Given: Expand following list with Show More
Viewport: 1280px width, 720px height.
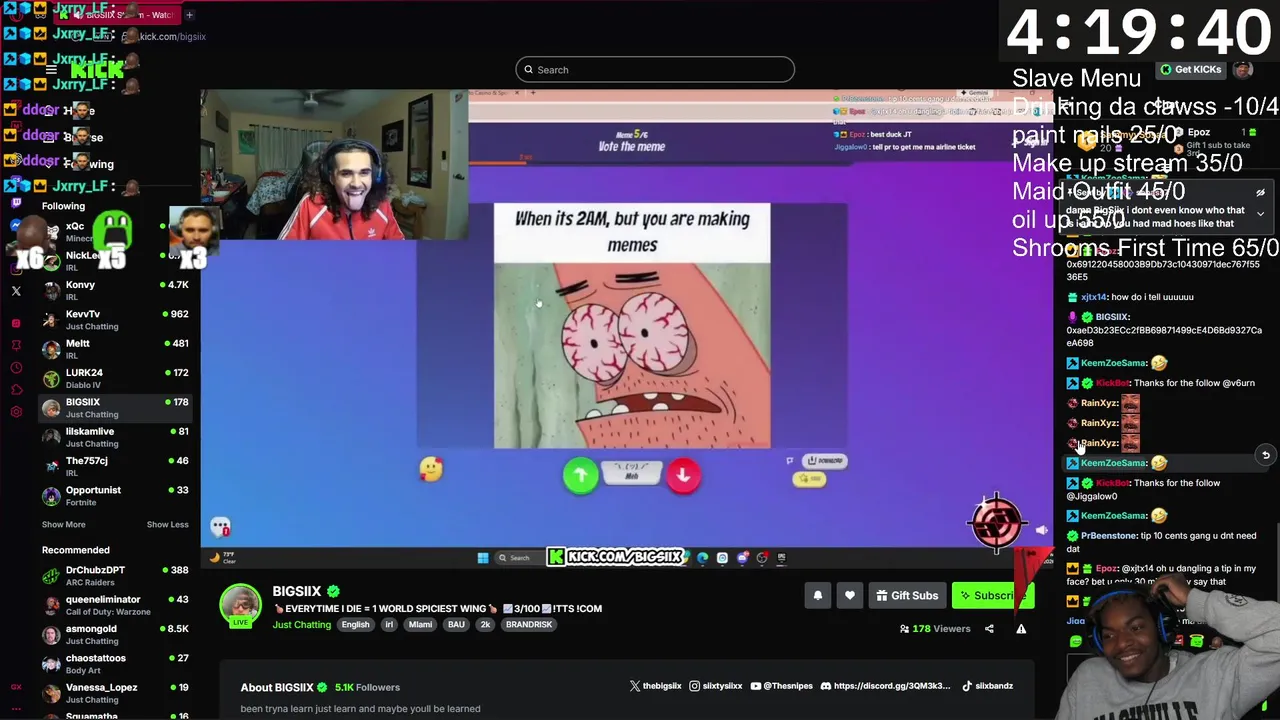Looking at the screenshot, I should point(63,524).
